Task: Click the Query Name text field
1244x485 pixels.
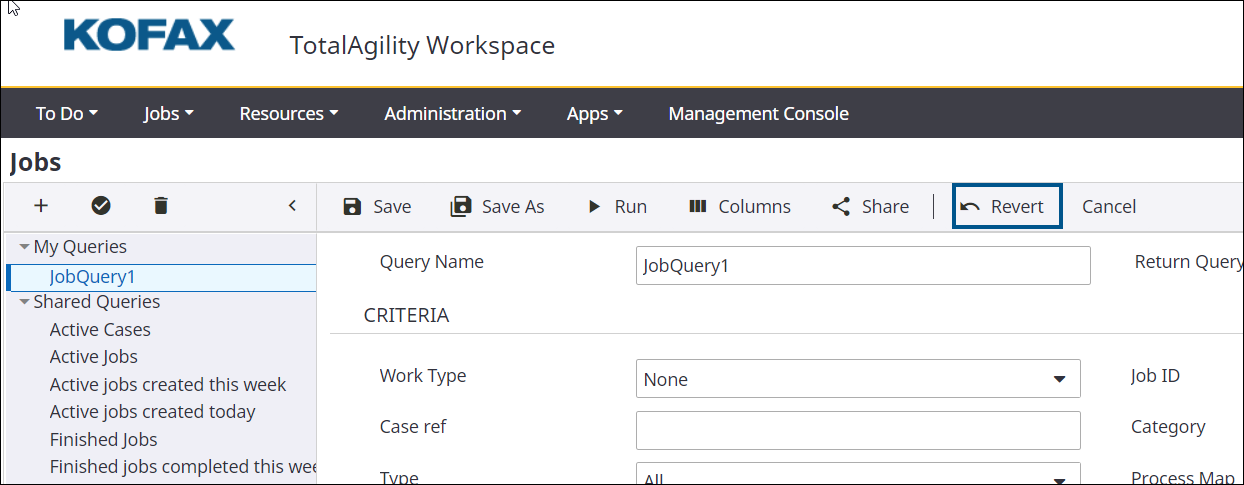Action: 862,266
